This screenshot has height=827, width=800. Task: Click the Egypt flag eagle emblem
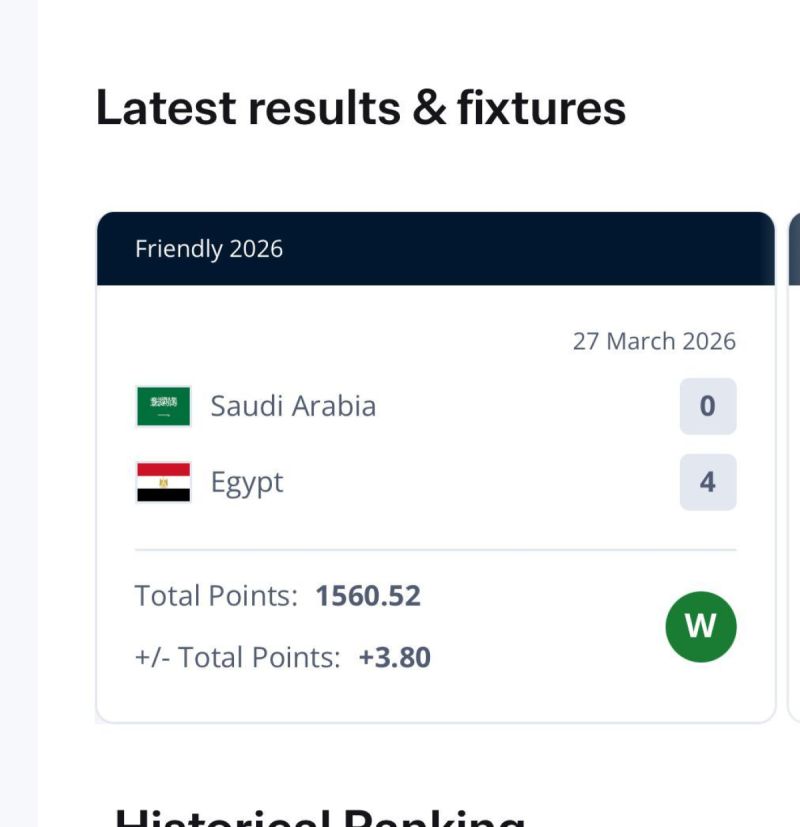coord(164,482)
